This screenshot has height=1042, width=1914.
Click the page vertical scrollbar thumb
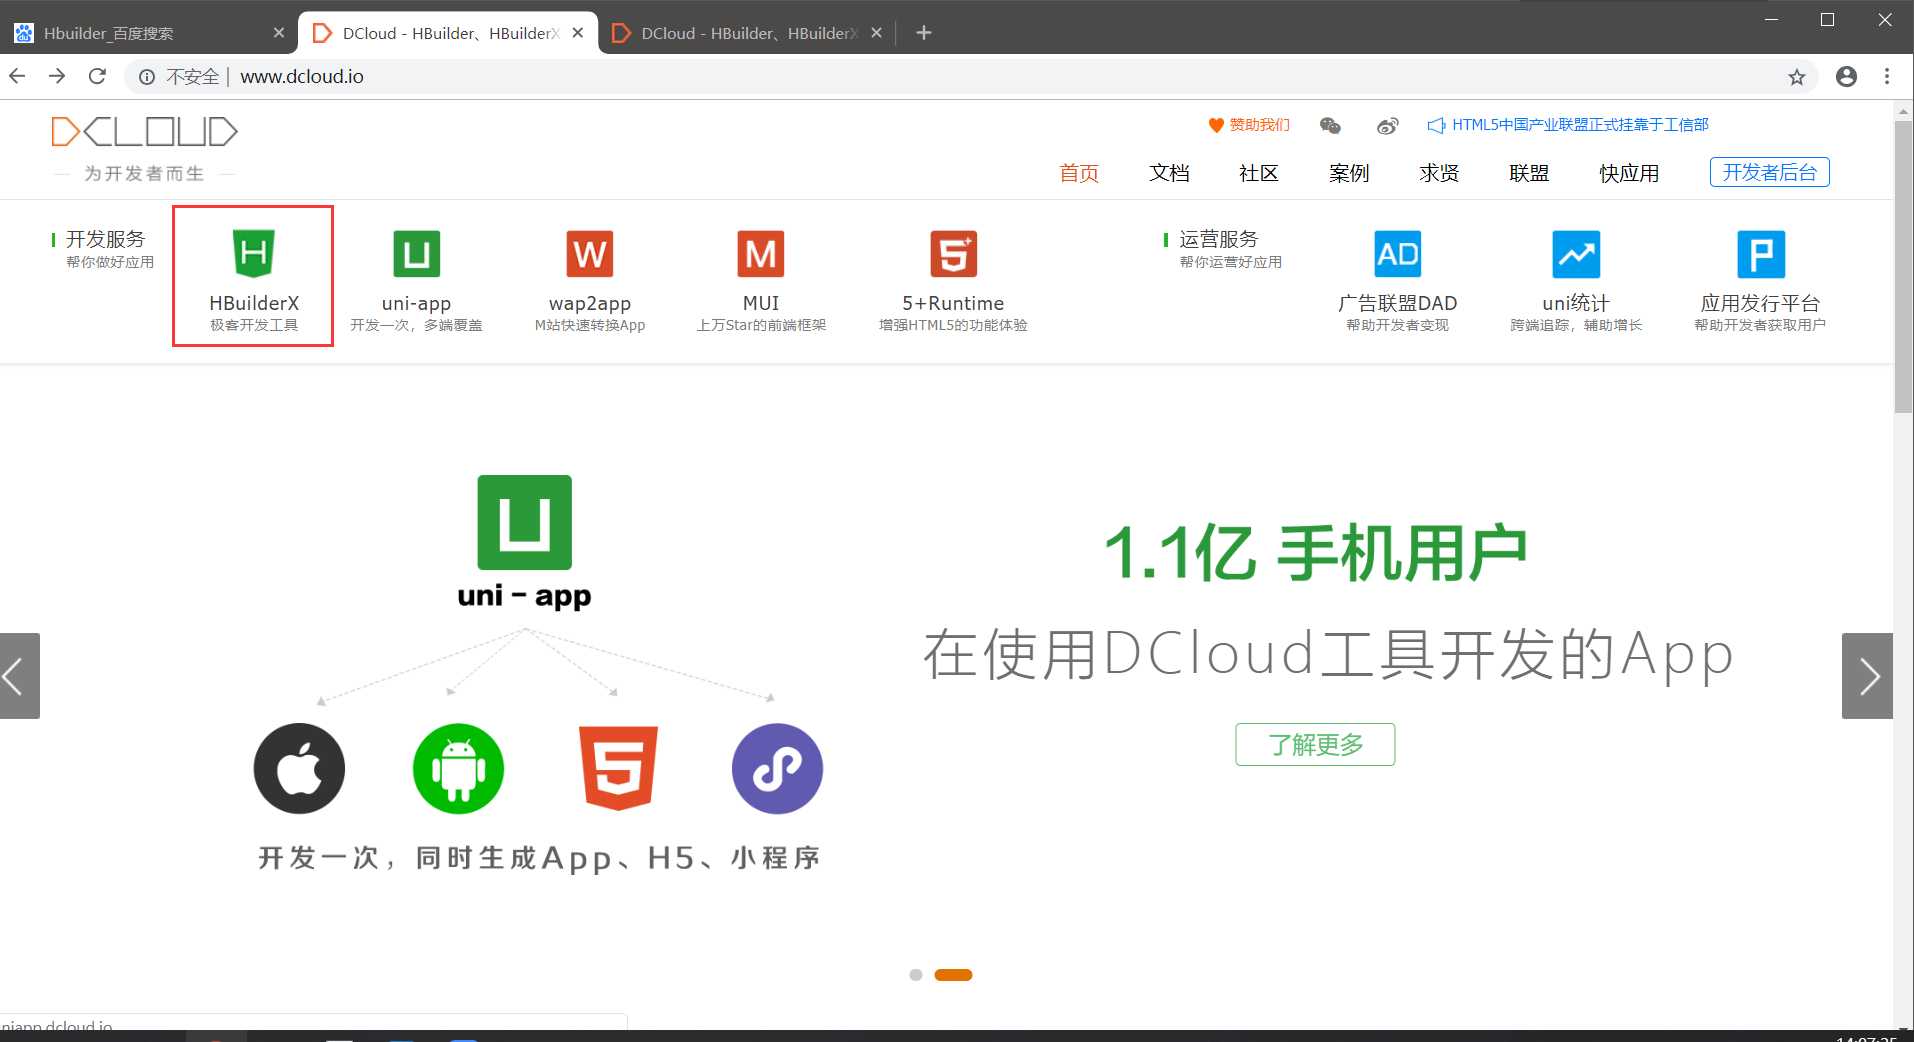click(x=1903, y=265)
